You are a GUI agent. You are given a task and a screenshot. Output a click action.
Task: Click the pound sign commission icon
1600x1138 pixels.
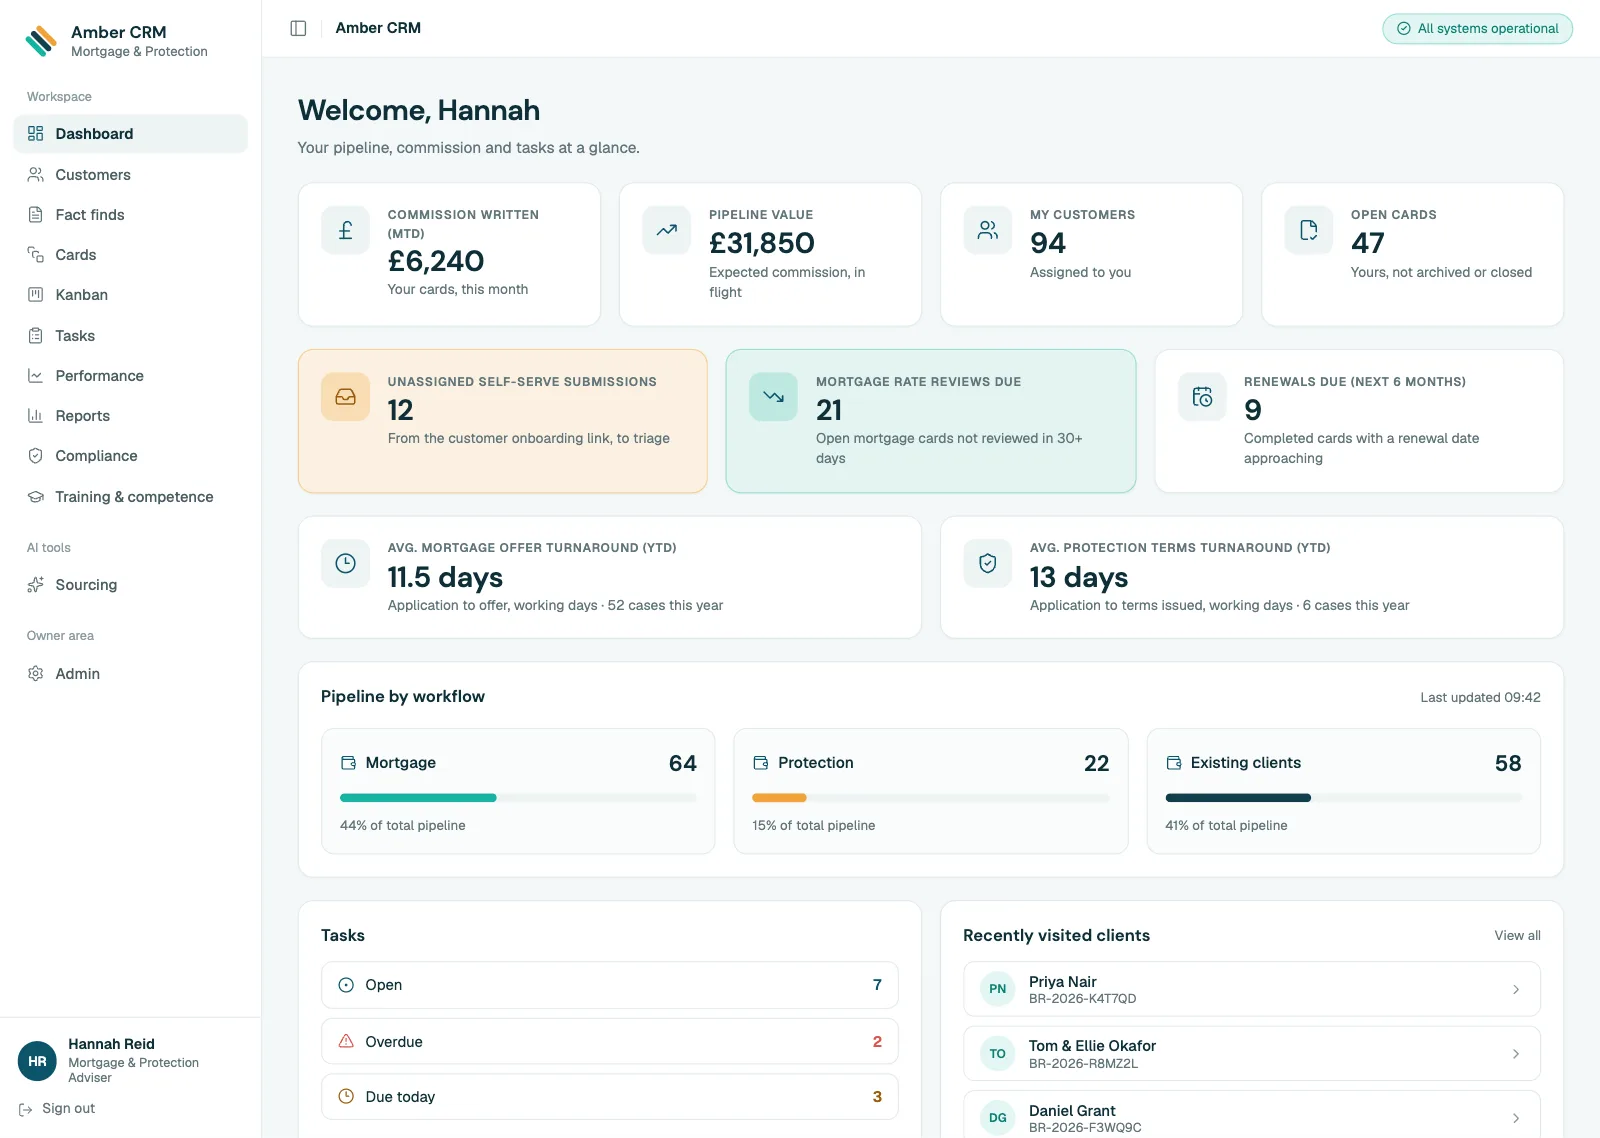[345, 230]
